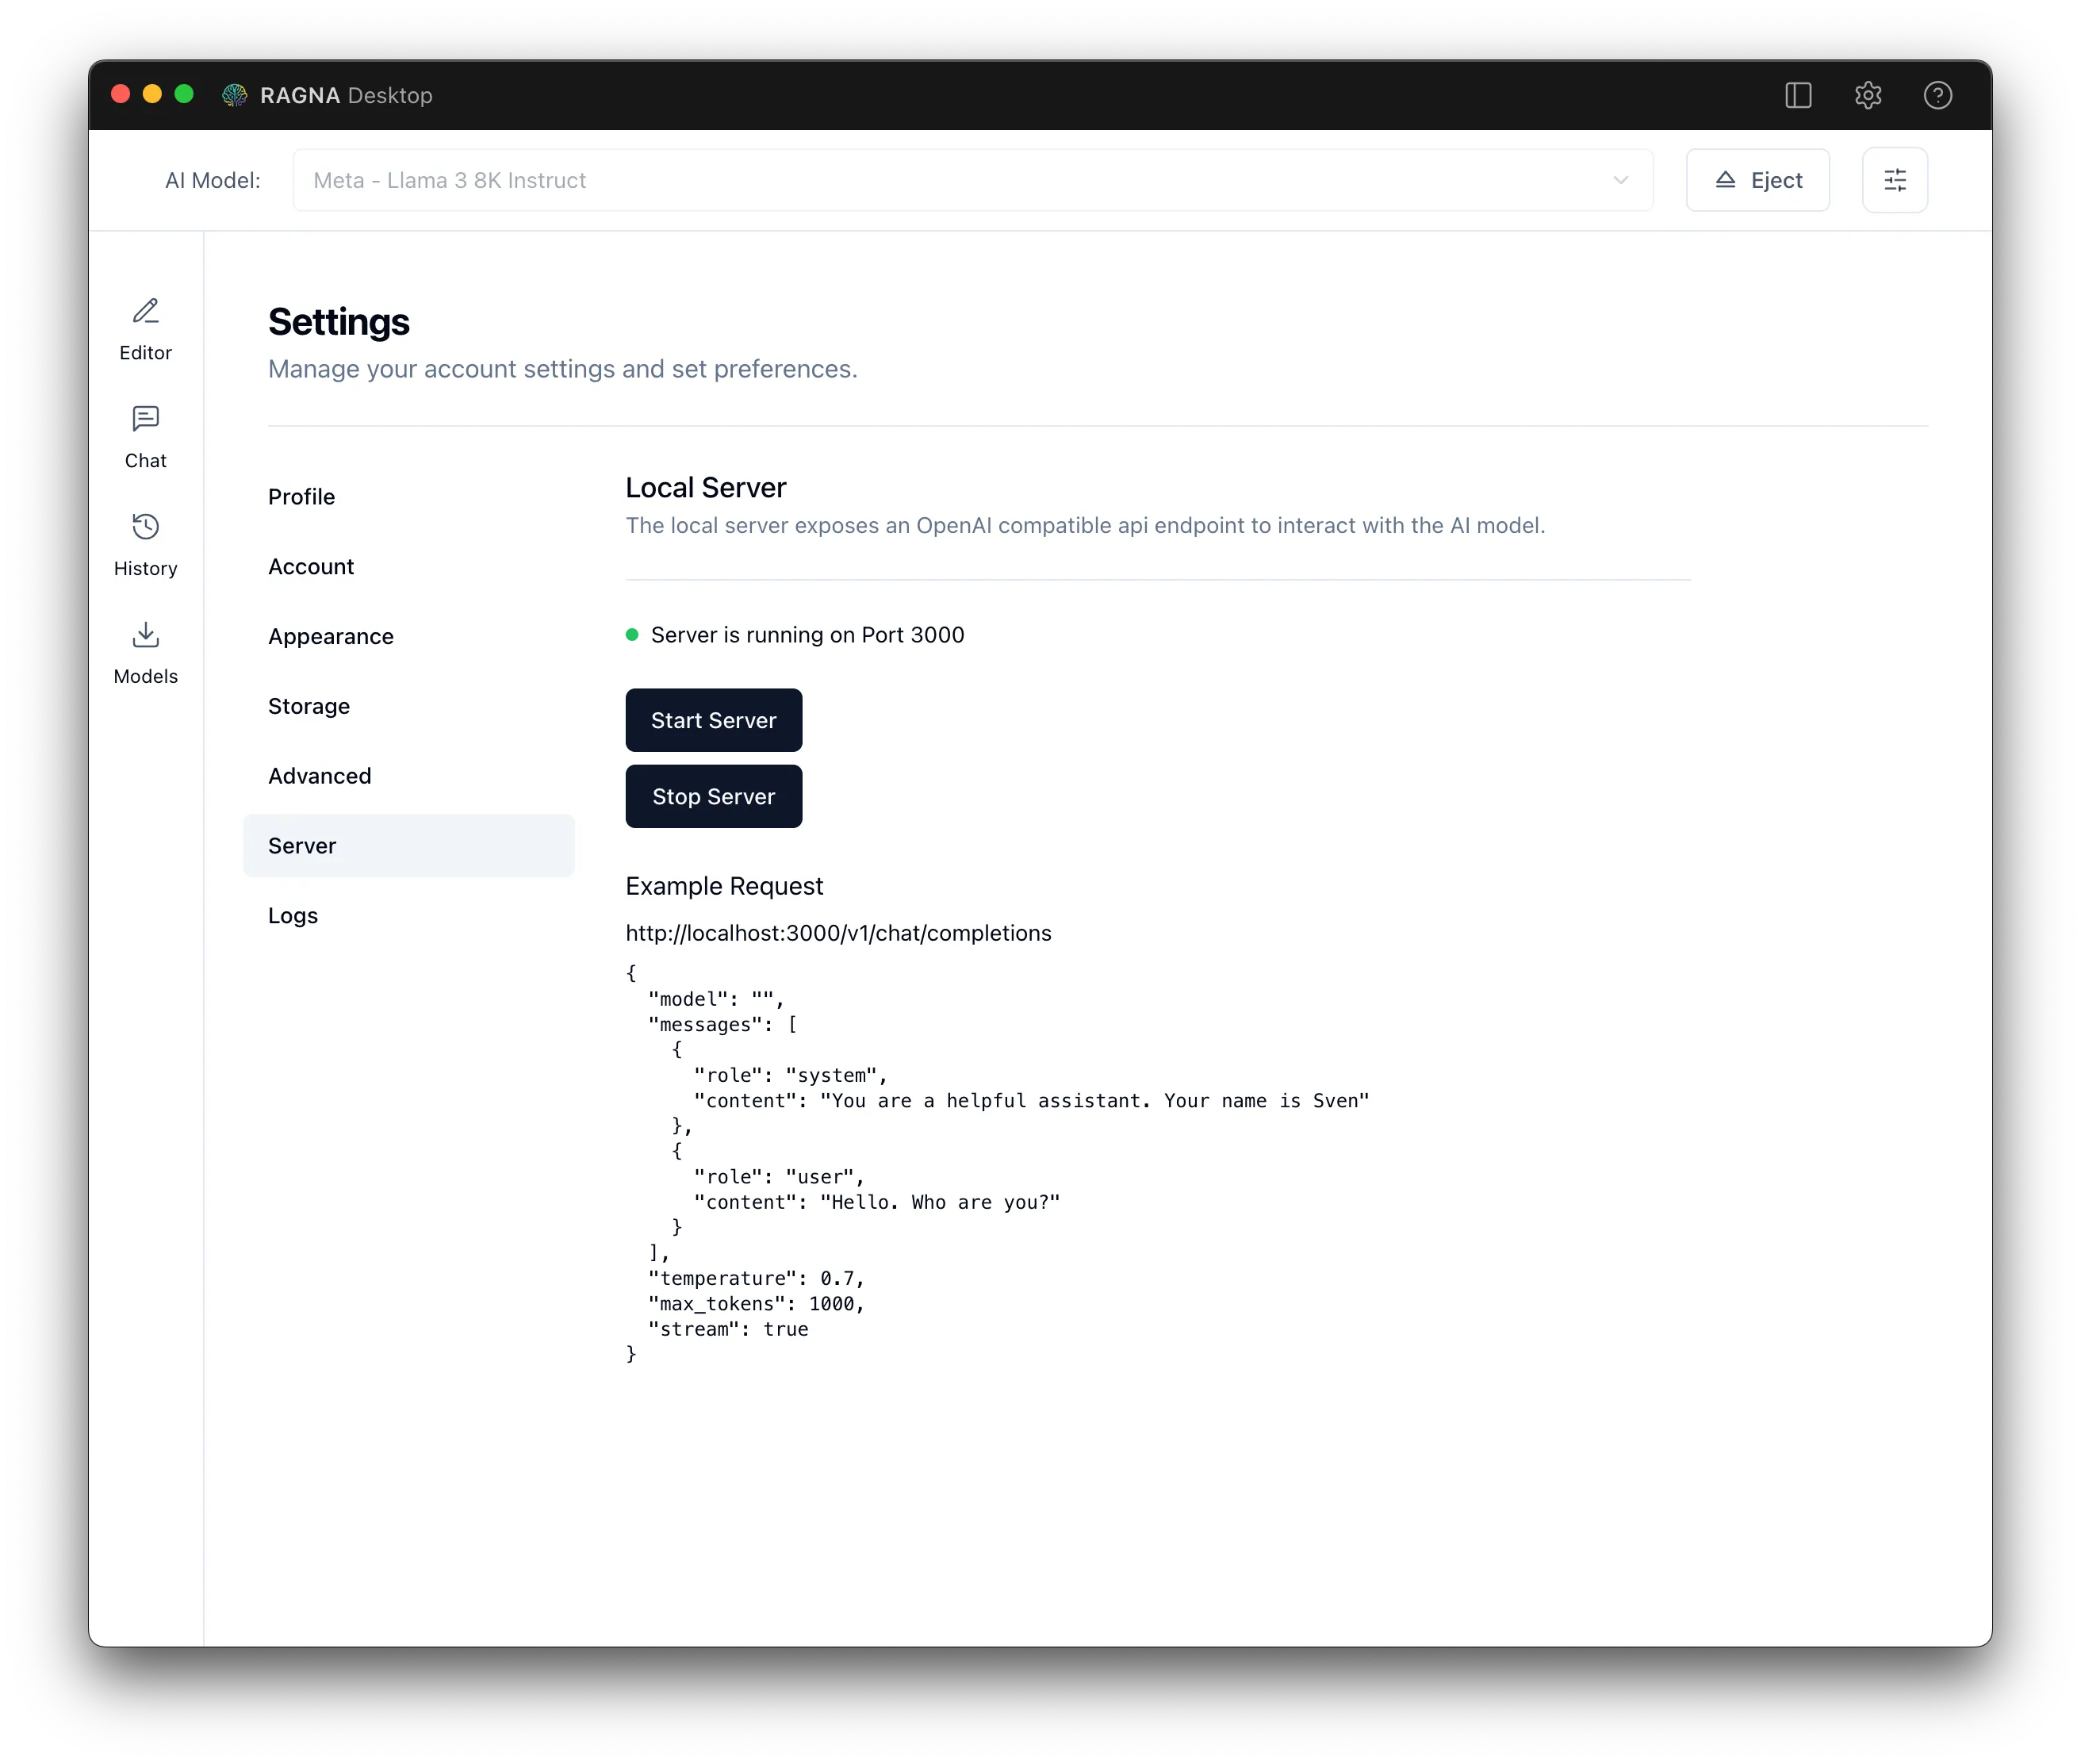Screen dimensions: 2081x1764
Task: Open the Profile settings section
Action: tap(301, 496)
